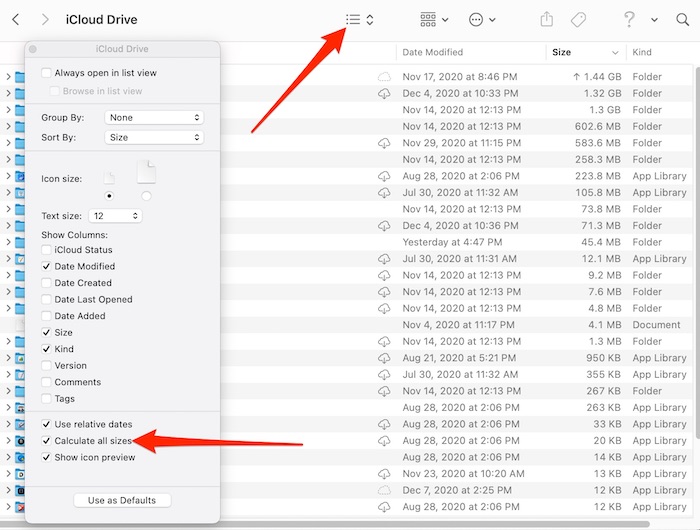The image size is (700, 530).
Task: Sort by the Date Modified column header
Action: pos(471,52)
